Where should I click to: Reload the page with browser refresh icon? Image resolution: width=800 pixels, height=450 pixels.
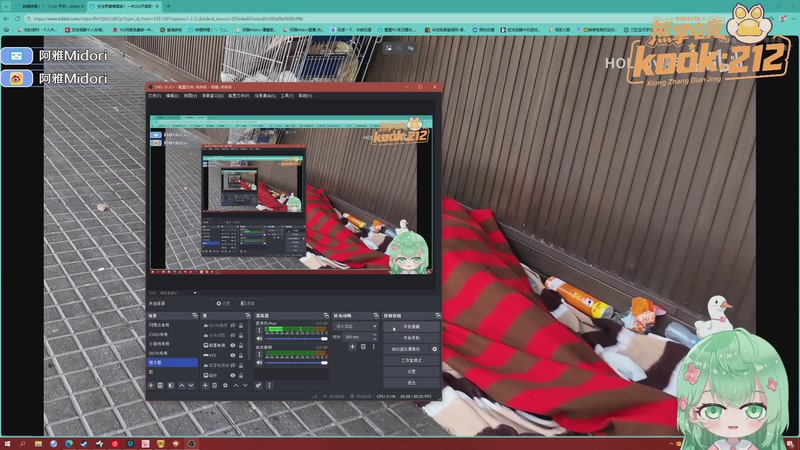(17, 19)
